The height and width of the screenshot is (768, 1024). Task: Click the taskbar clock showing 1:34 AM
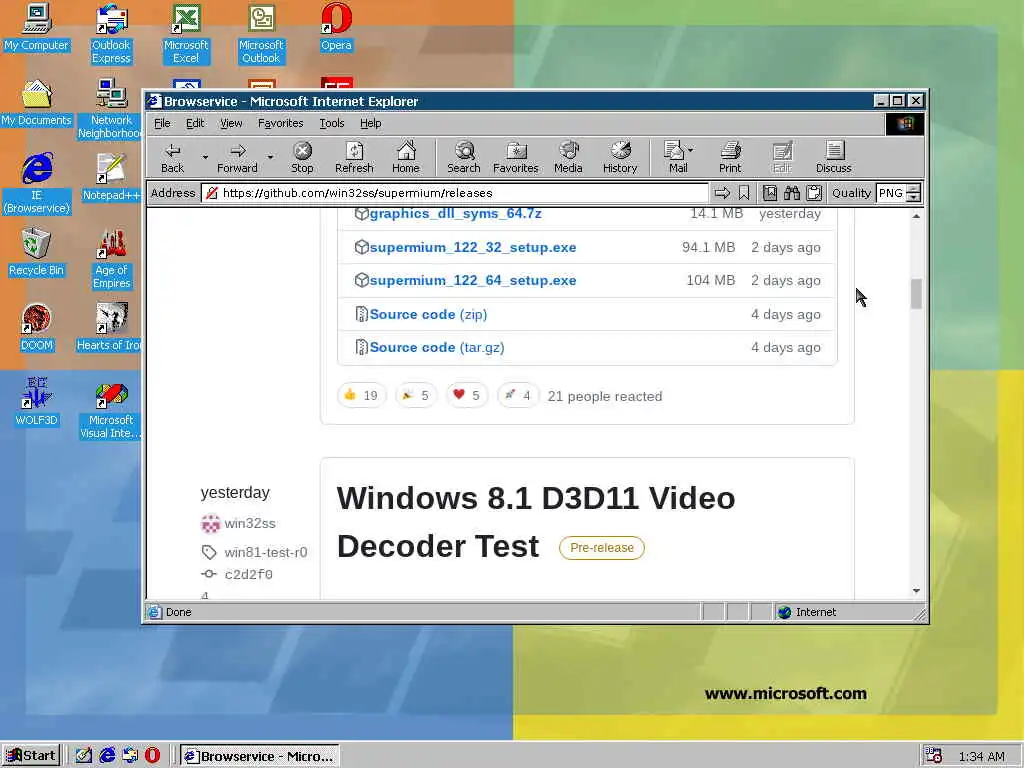(982, 756)
